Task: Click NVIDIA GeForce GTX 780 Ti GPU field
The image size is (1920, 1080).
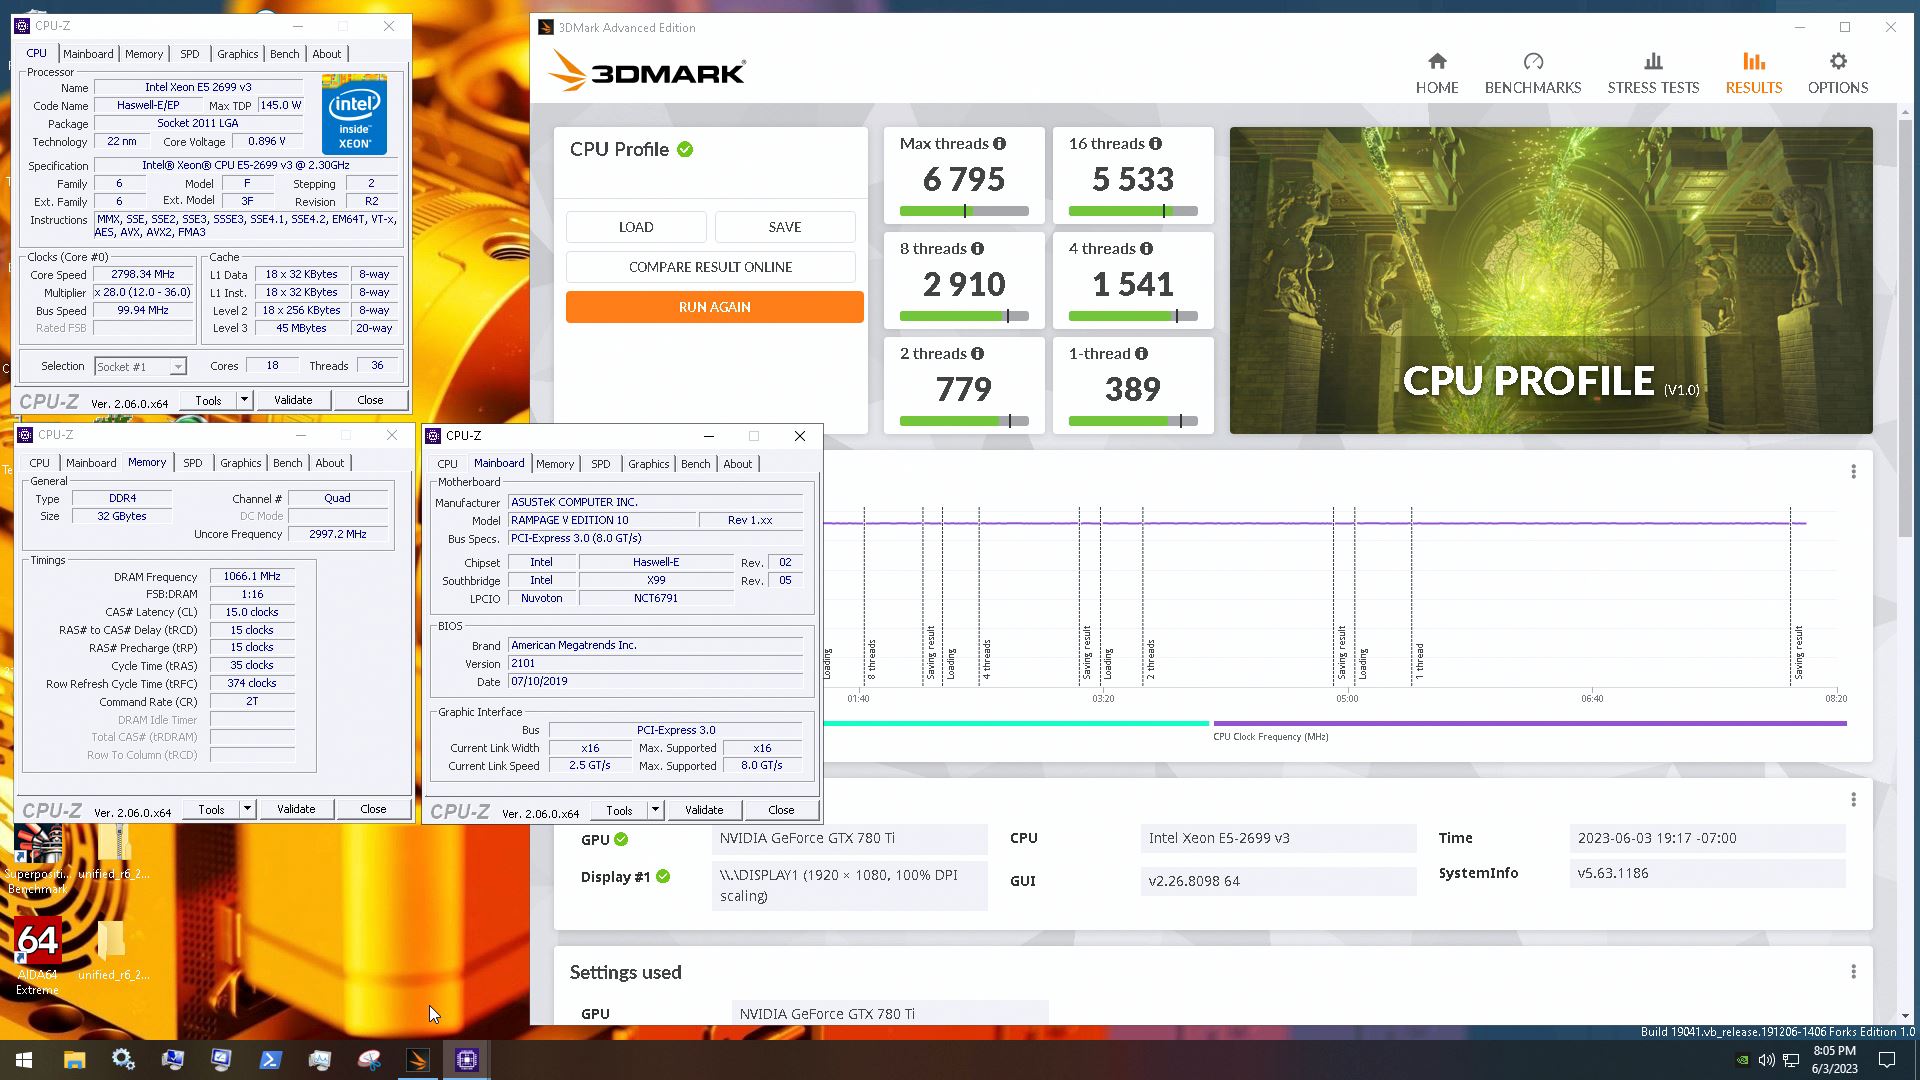Action: [849, 838]
